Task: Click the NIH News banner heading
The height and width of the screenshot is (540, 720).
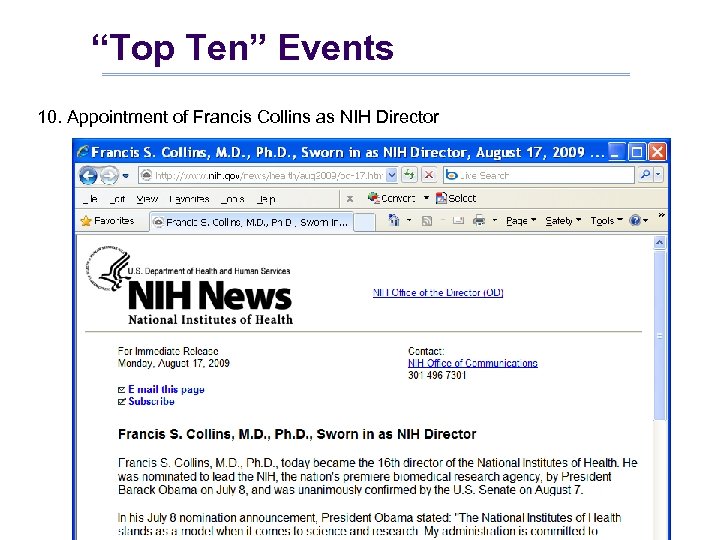Action: click(210, 295)
